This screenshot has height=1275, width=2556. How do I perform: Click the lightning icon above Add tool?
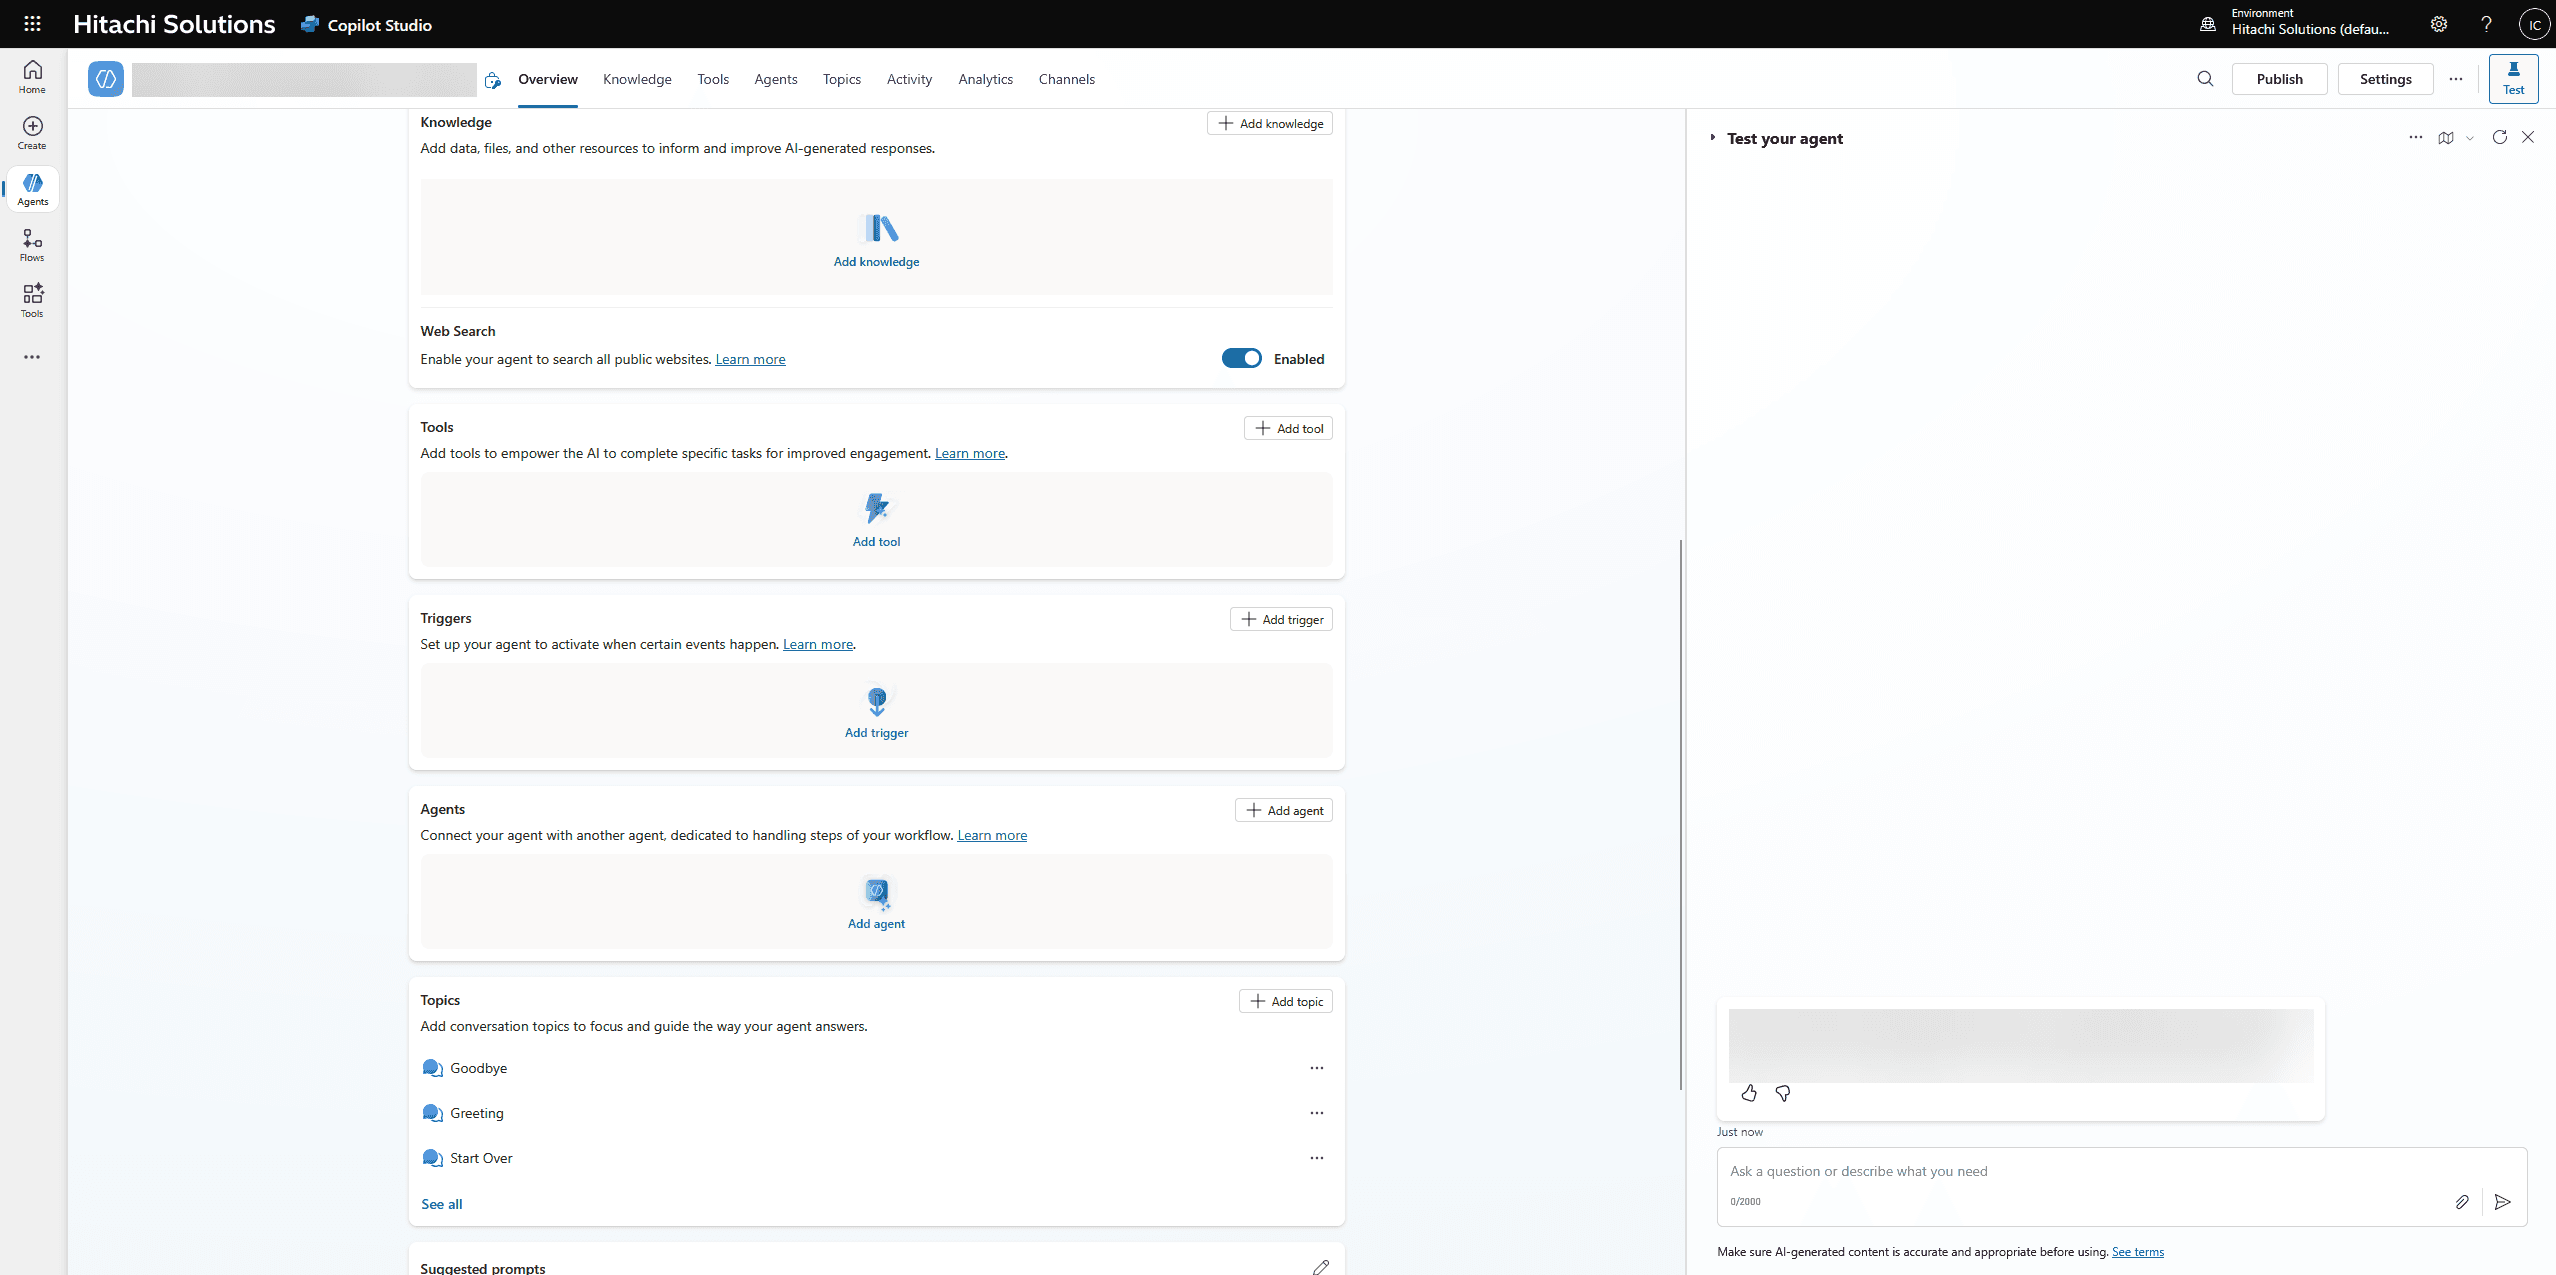tap(877, 508)
